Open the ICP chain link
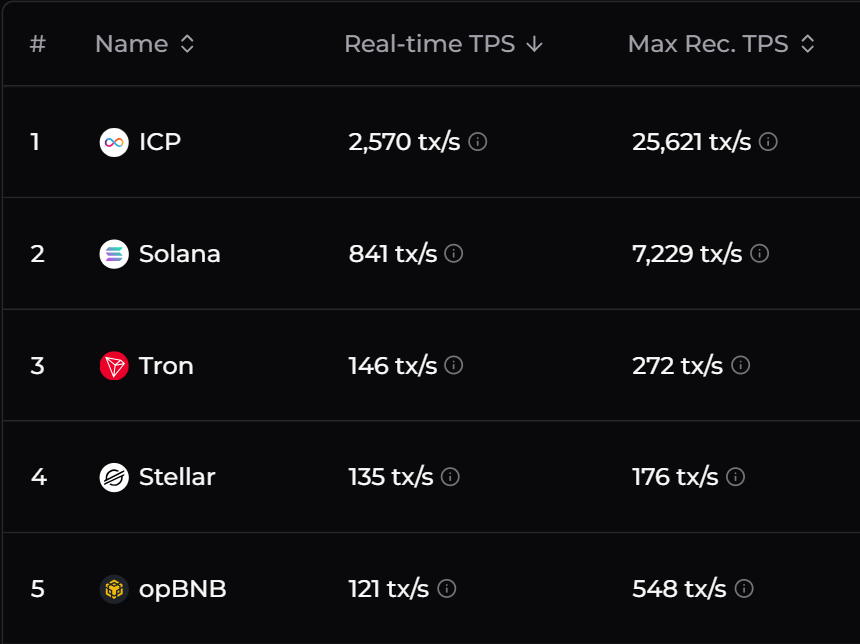Viewport: 860px width, 644px height. click(160, 142)
